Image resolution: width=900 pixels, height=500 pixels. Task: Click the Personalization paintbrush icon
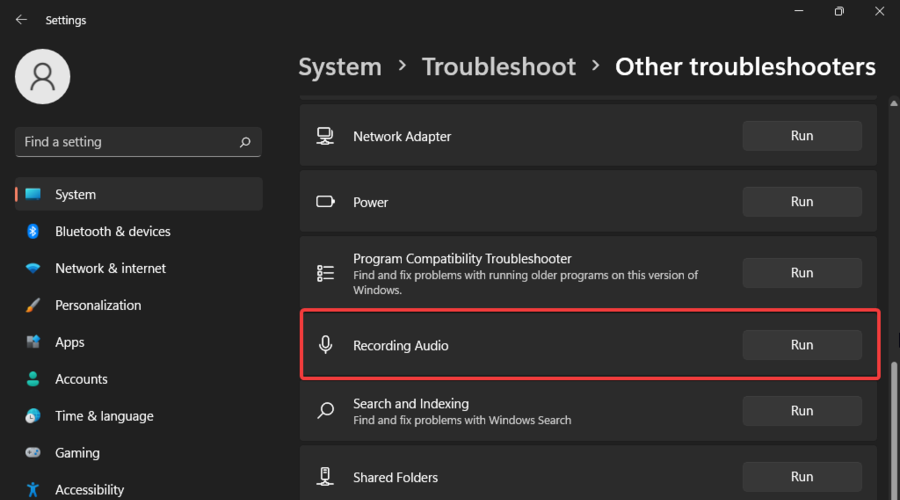[x=33, y=306]
